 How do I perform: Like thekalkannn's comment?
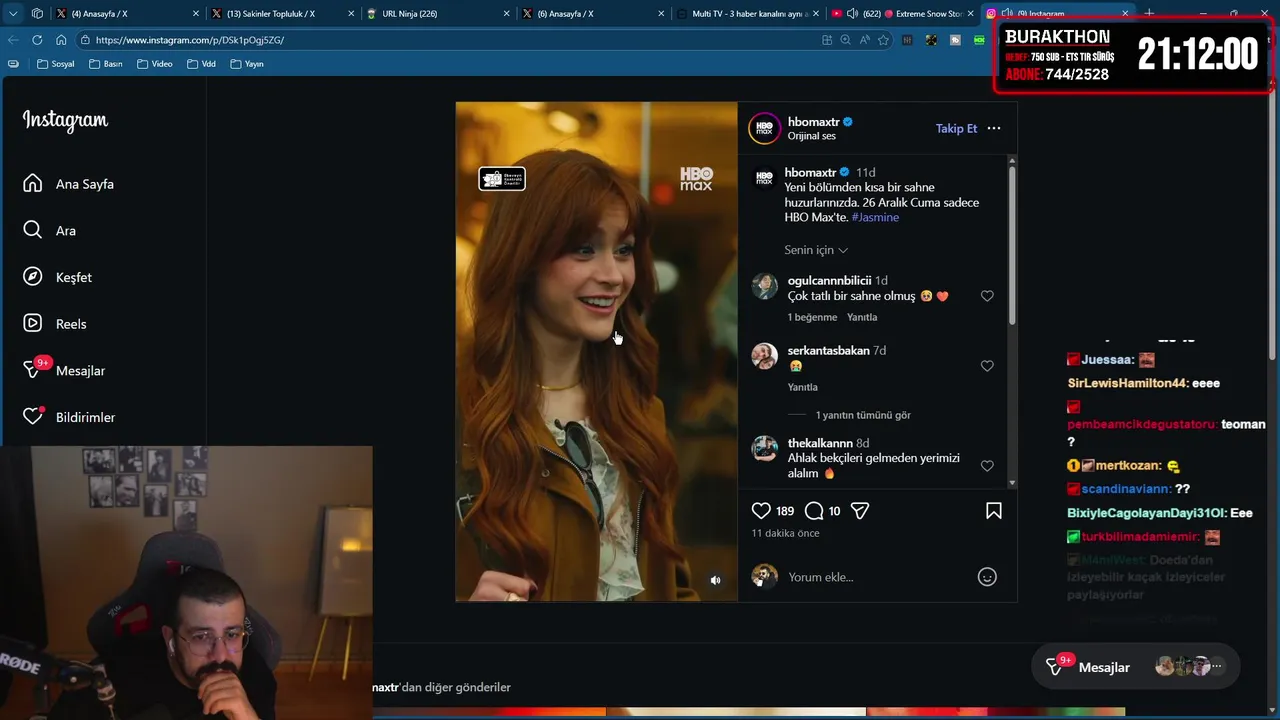click(x=987, y=466)
